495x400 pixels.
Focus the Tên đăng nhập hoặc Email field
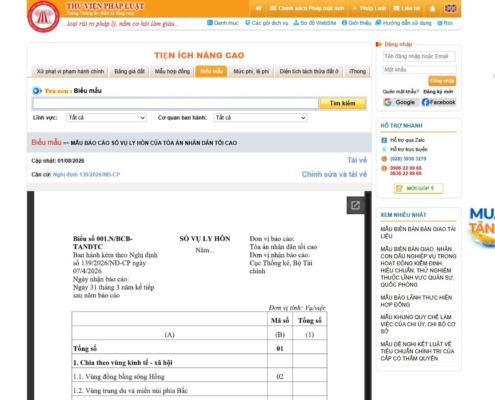coord(419,56)
